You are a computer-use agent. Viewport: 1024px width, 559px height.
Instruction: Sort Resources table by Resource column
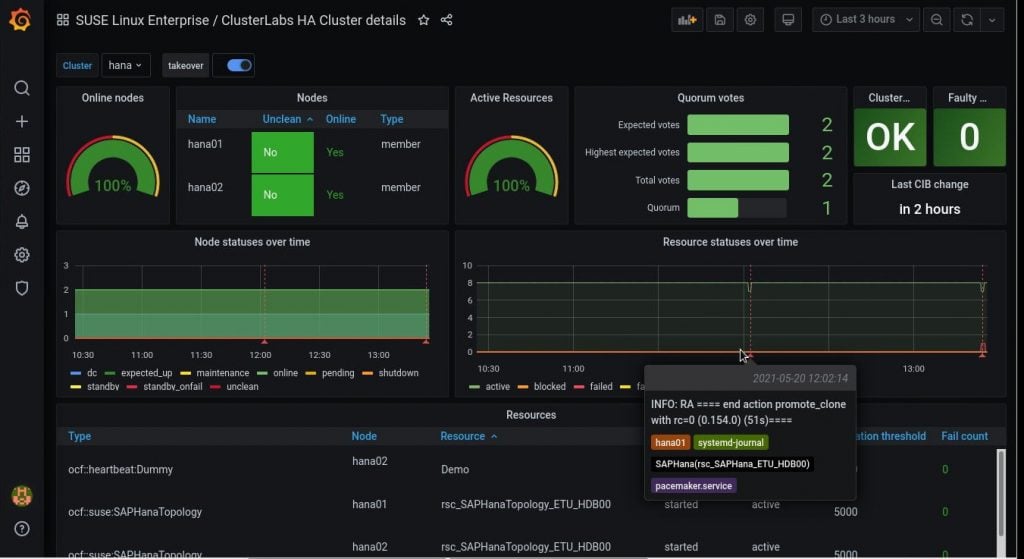468,436
